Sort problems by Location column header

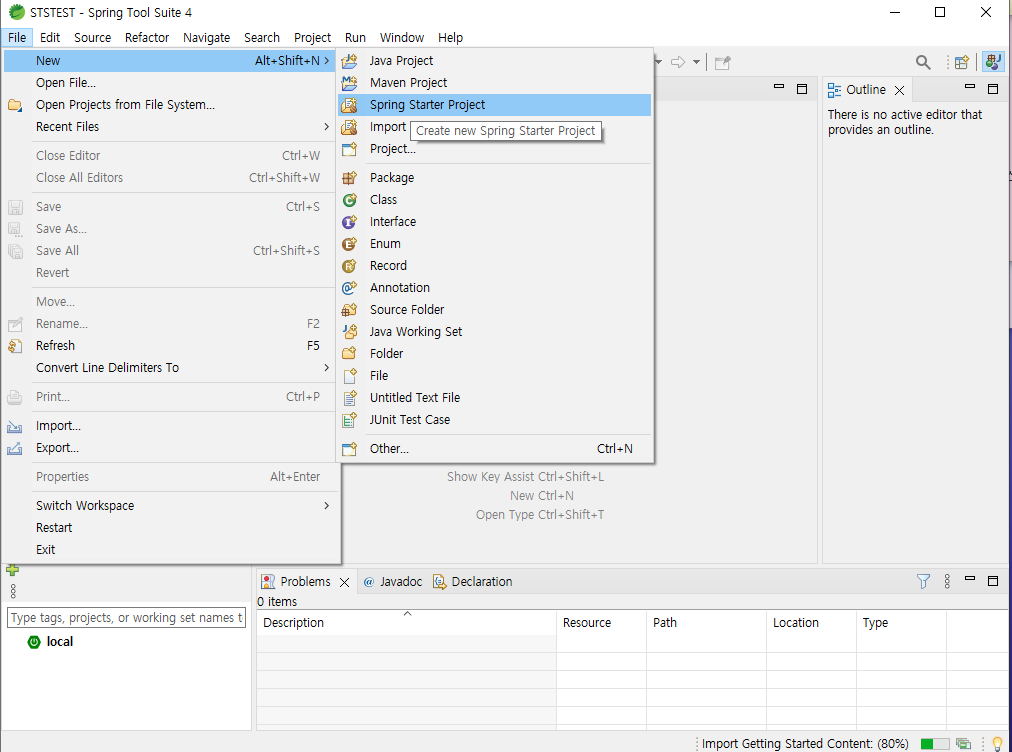click(812, 622)
